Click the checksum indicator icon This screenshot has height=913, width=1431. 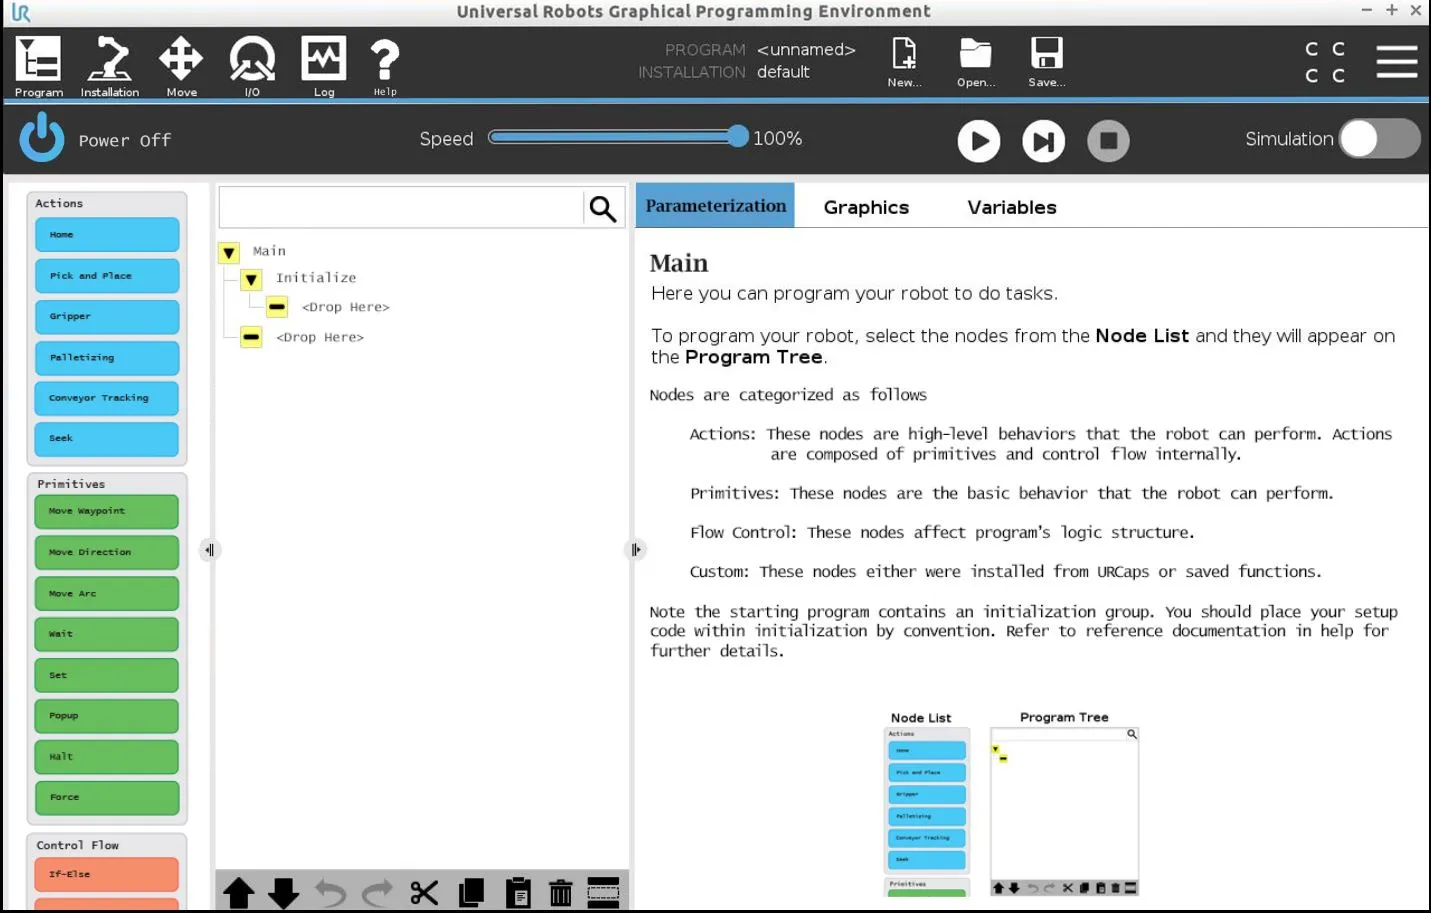[1325, 62]
